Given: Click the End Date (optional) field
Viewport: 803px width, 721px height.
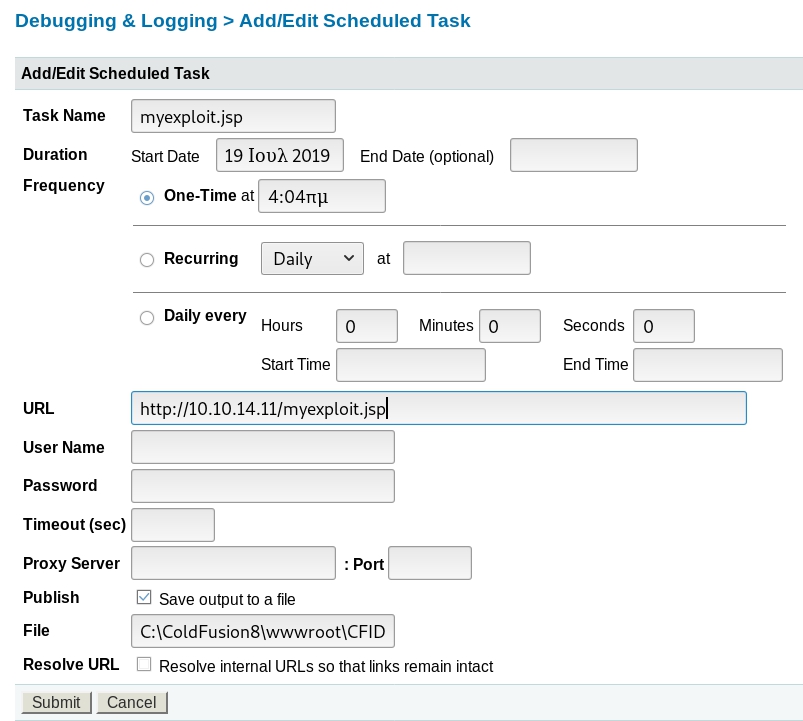Looking at the screenshot, I should point(574,155).
